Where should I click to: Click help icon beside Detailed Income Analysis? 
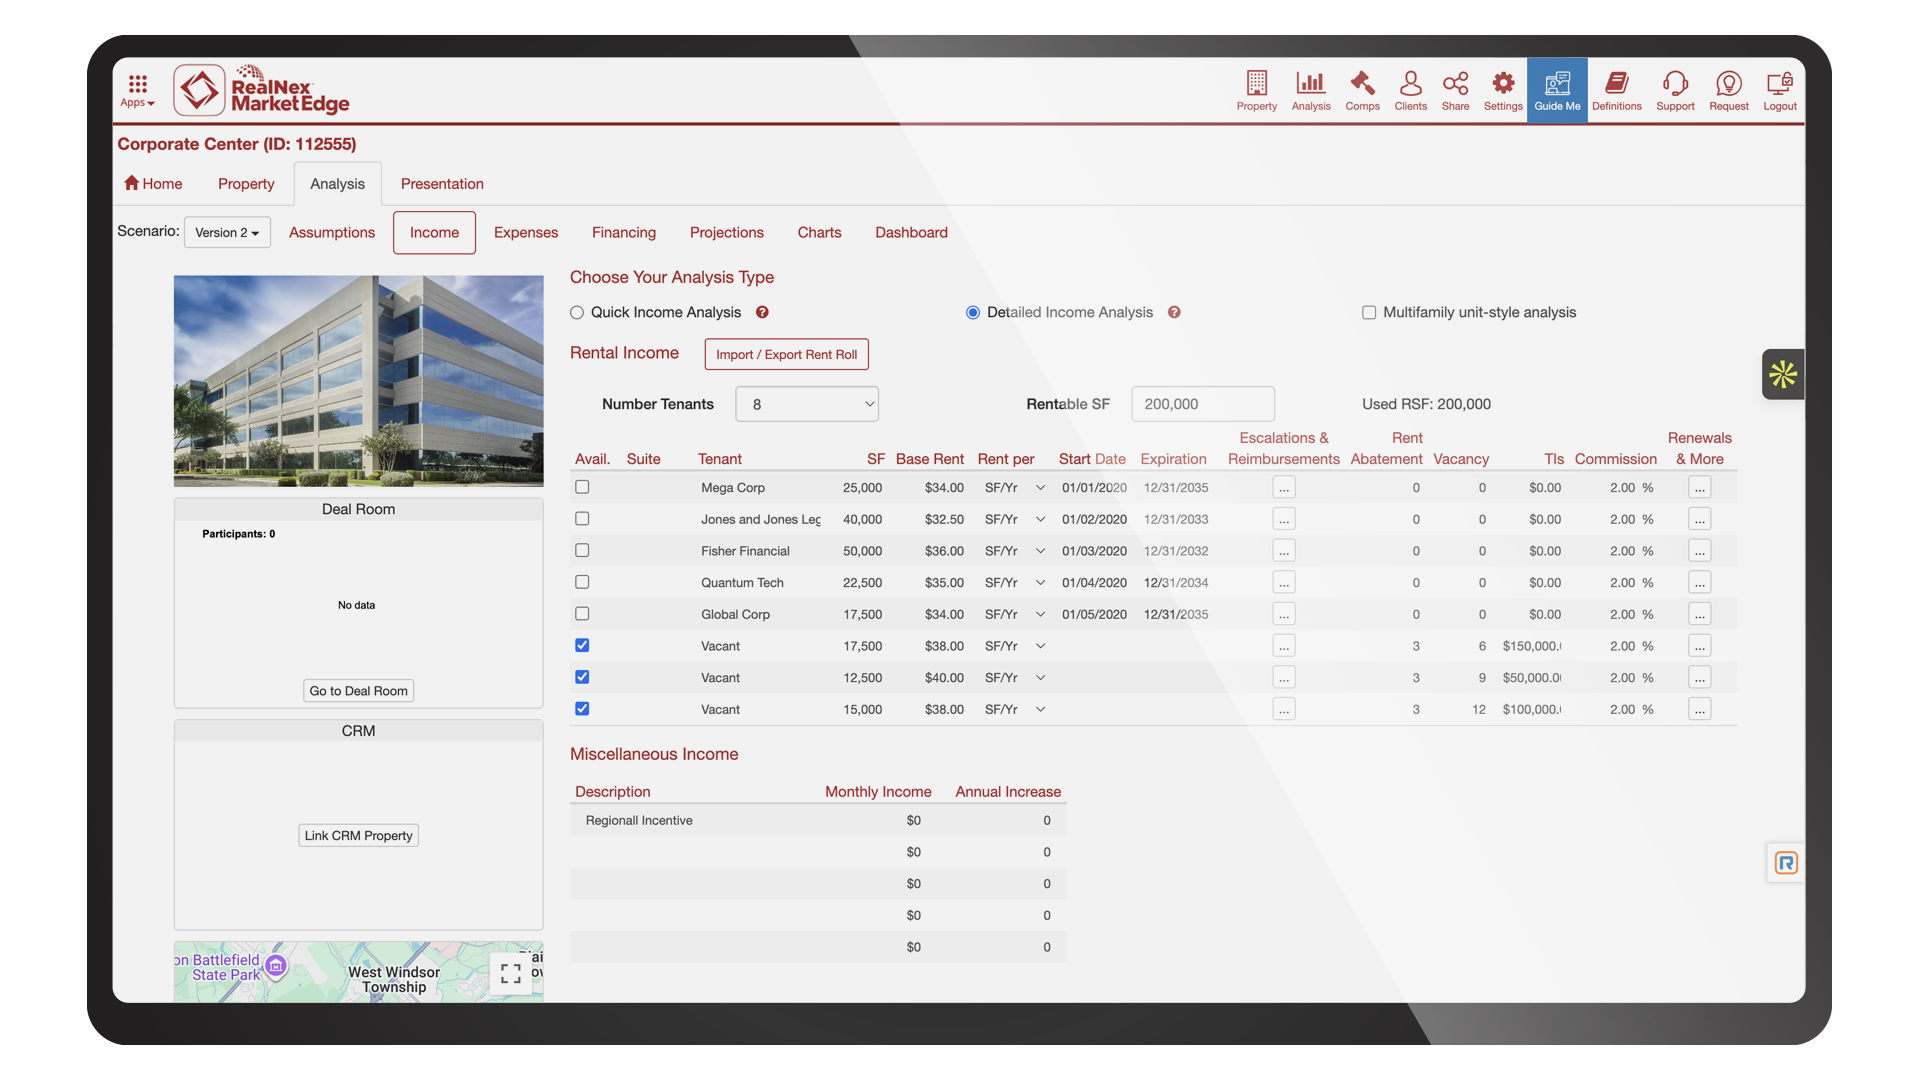(1174, 312)
